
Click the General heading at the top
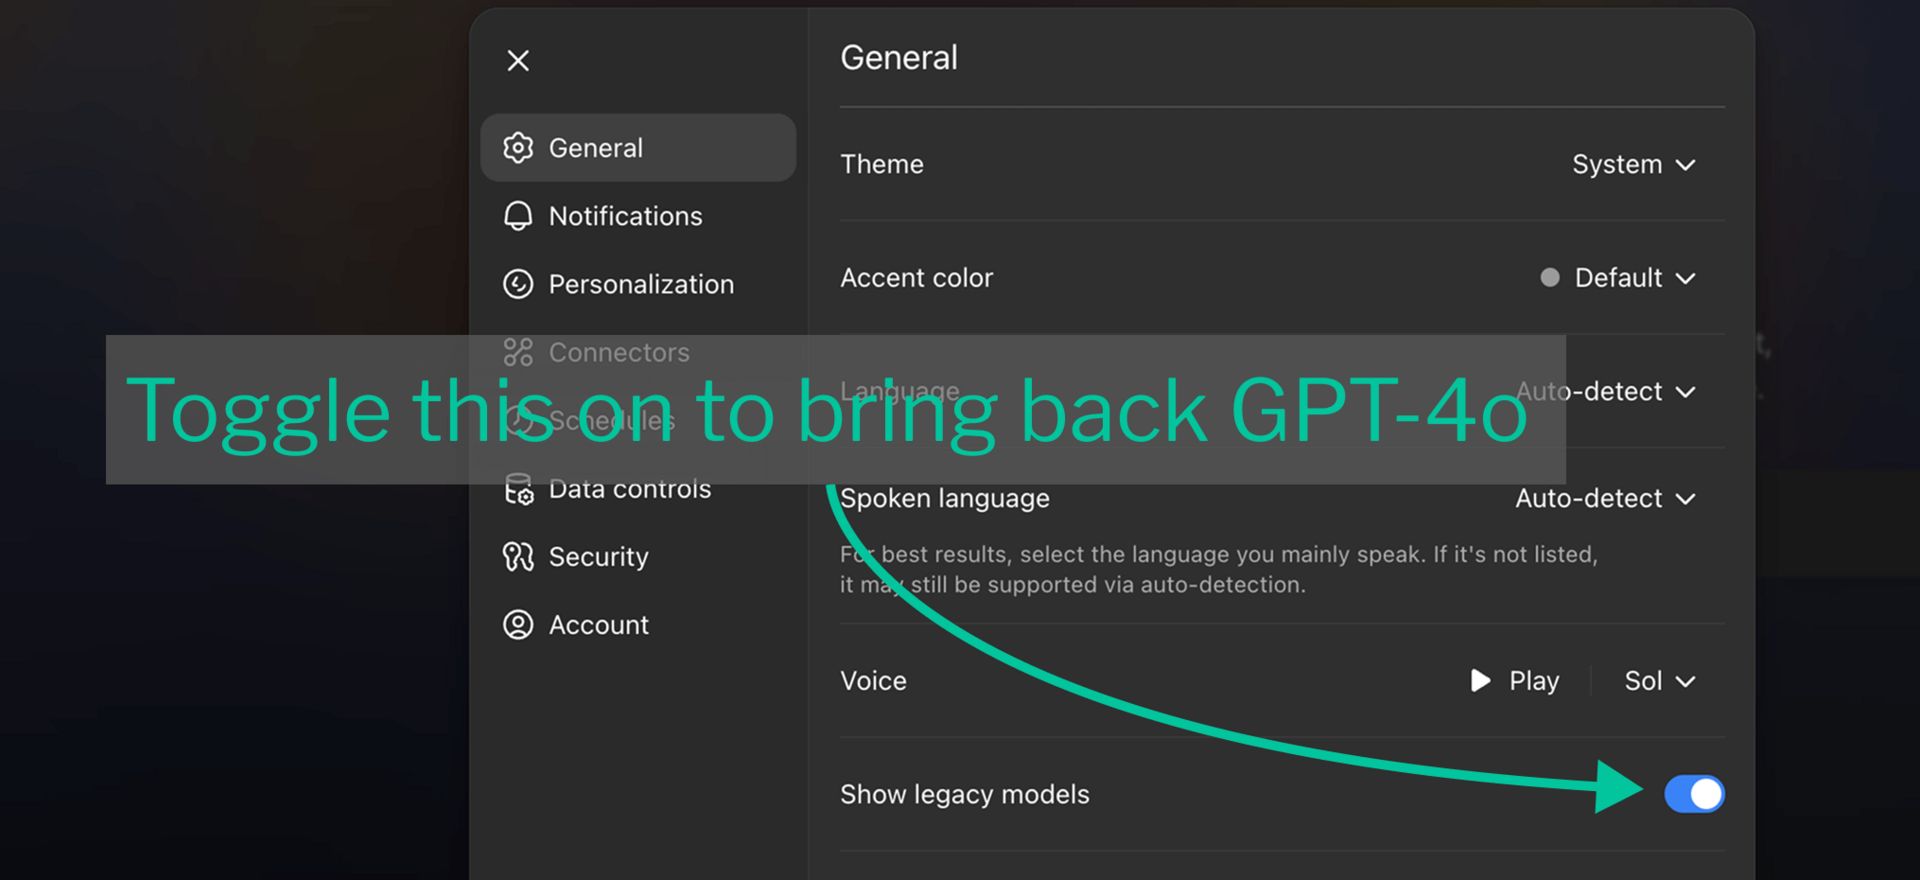899,58
